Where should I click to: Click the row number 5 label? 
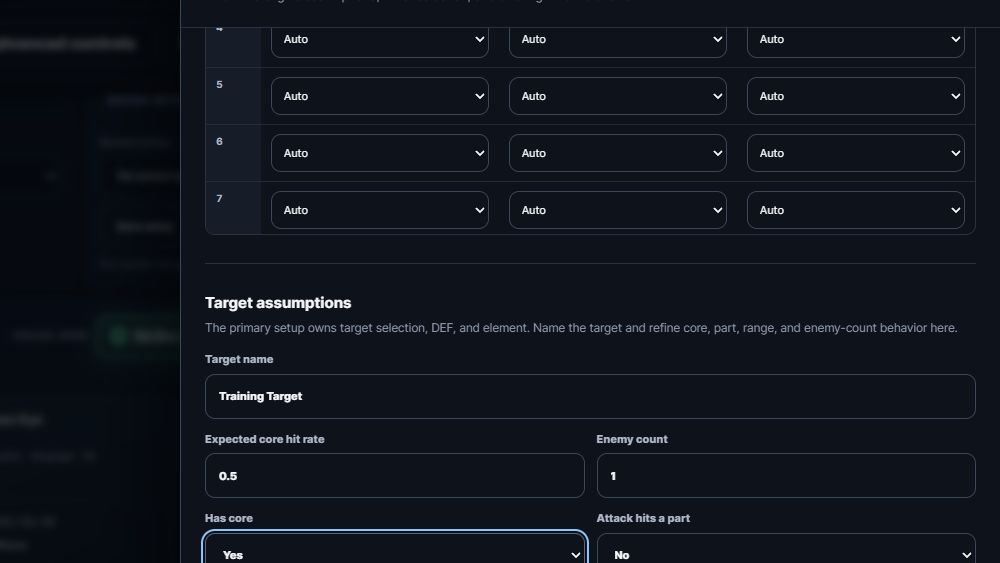click(x=219, y=85)
